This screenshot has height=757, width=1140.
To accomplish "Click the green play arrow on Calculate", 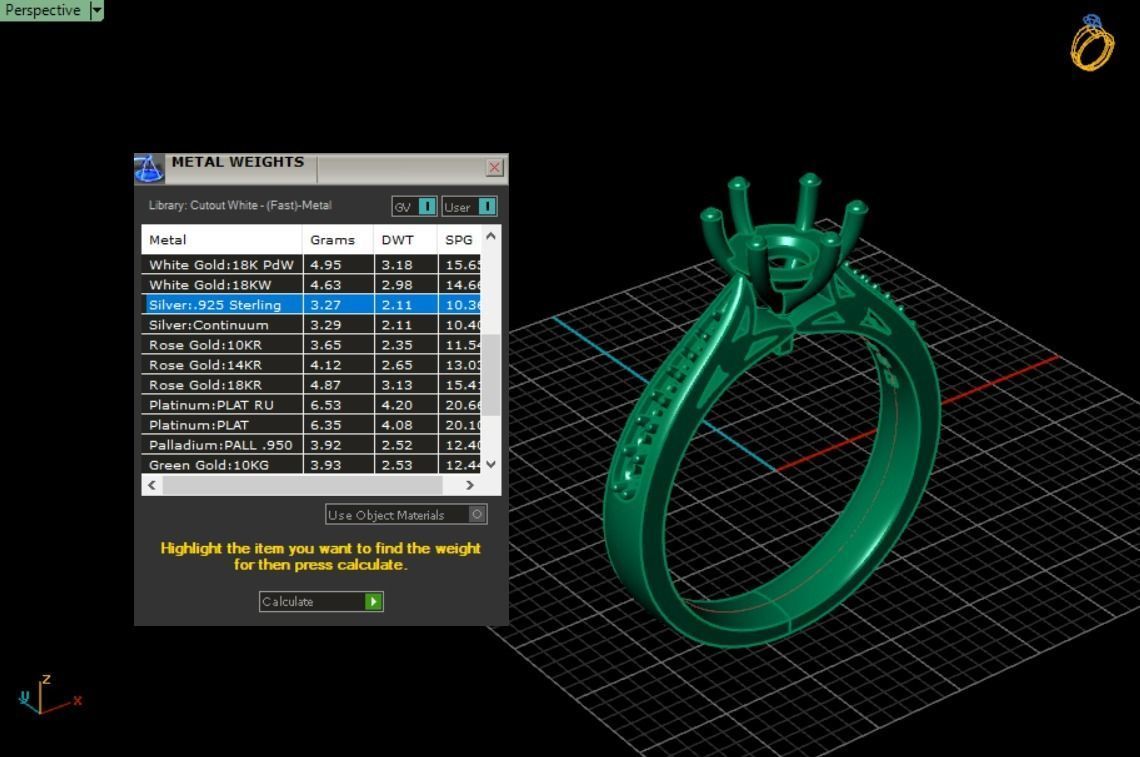I will (x=373, y=601).
